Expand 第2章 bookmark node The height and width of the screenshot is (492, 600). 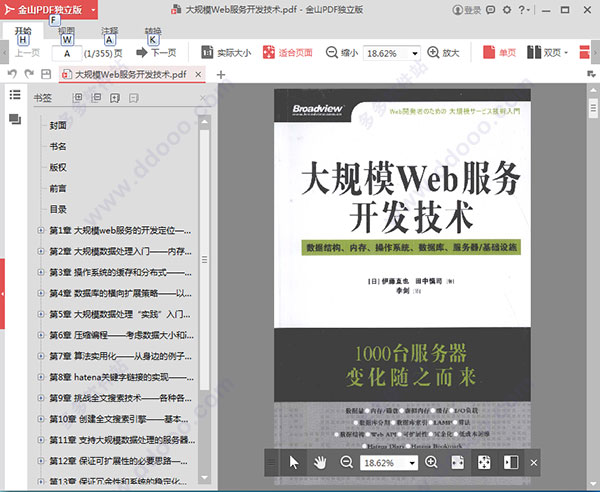click(41, 251)
